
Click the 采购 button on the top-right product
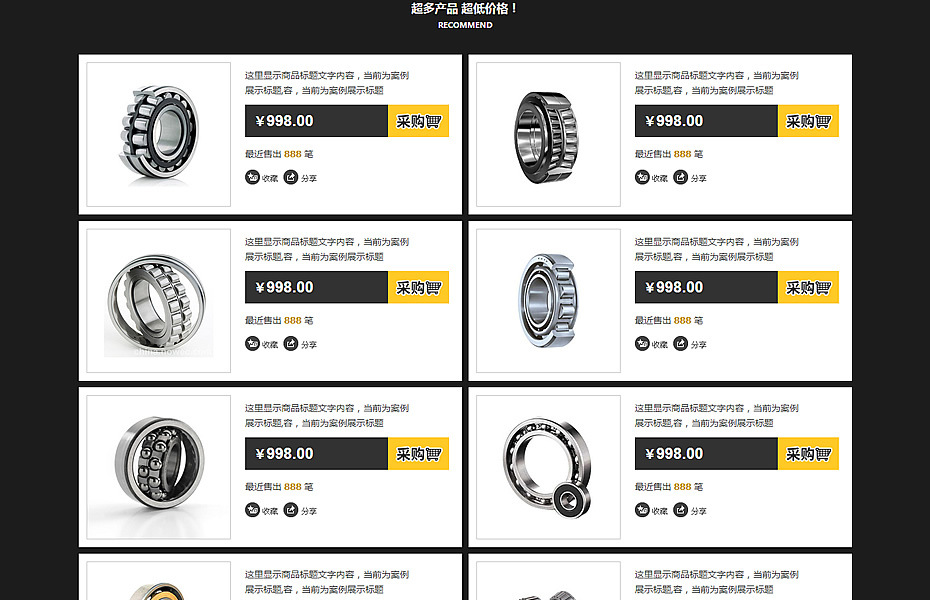tap(808, 121)
